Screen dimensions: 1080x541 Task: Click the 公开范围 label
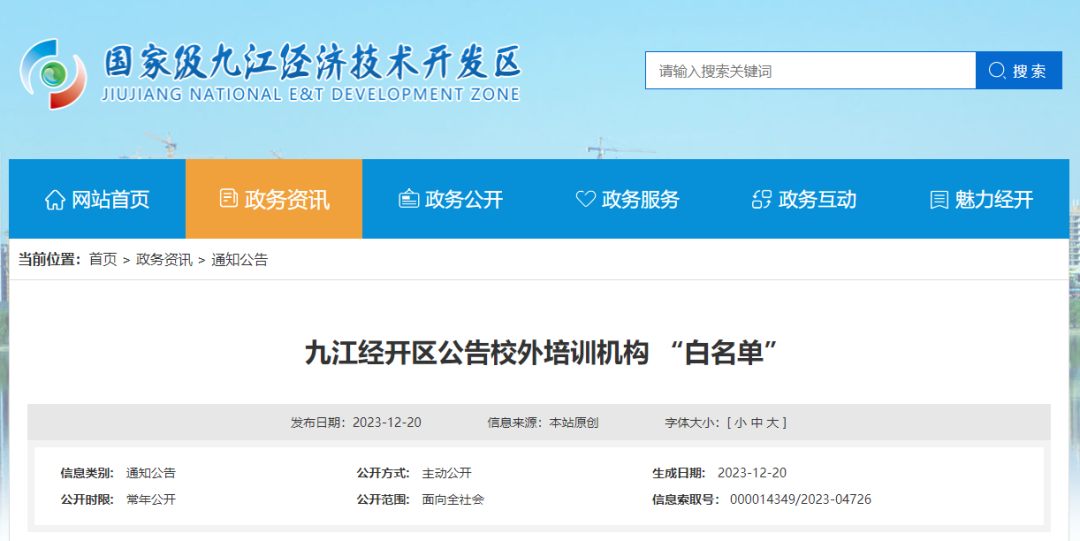(384, 500)
